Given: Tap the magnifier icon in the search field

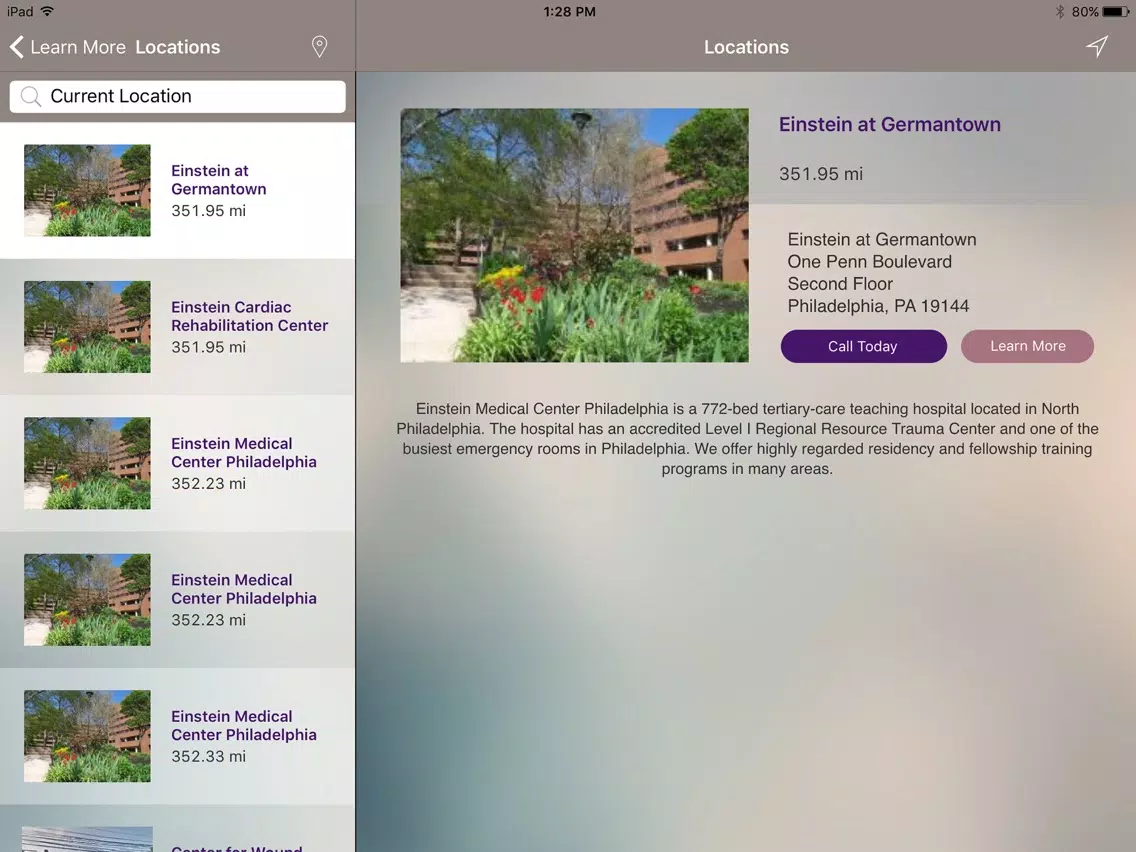Looking at the screenshot, I should click(30, 96).
